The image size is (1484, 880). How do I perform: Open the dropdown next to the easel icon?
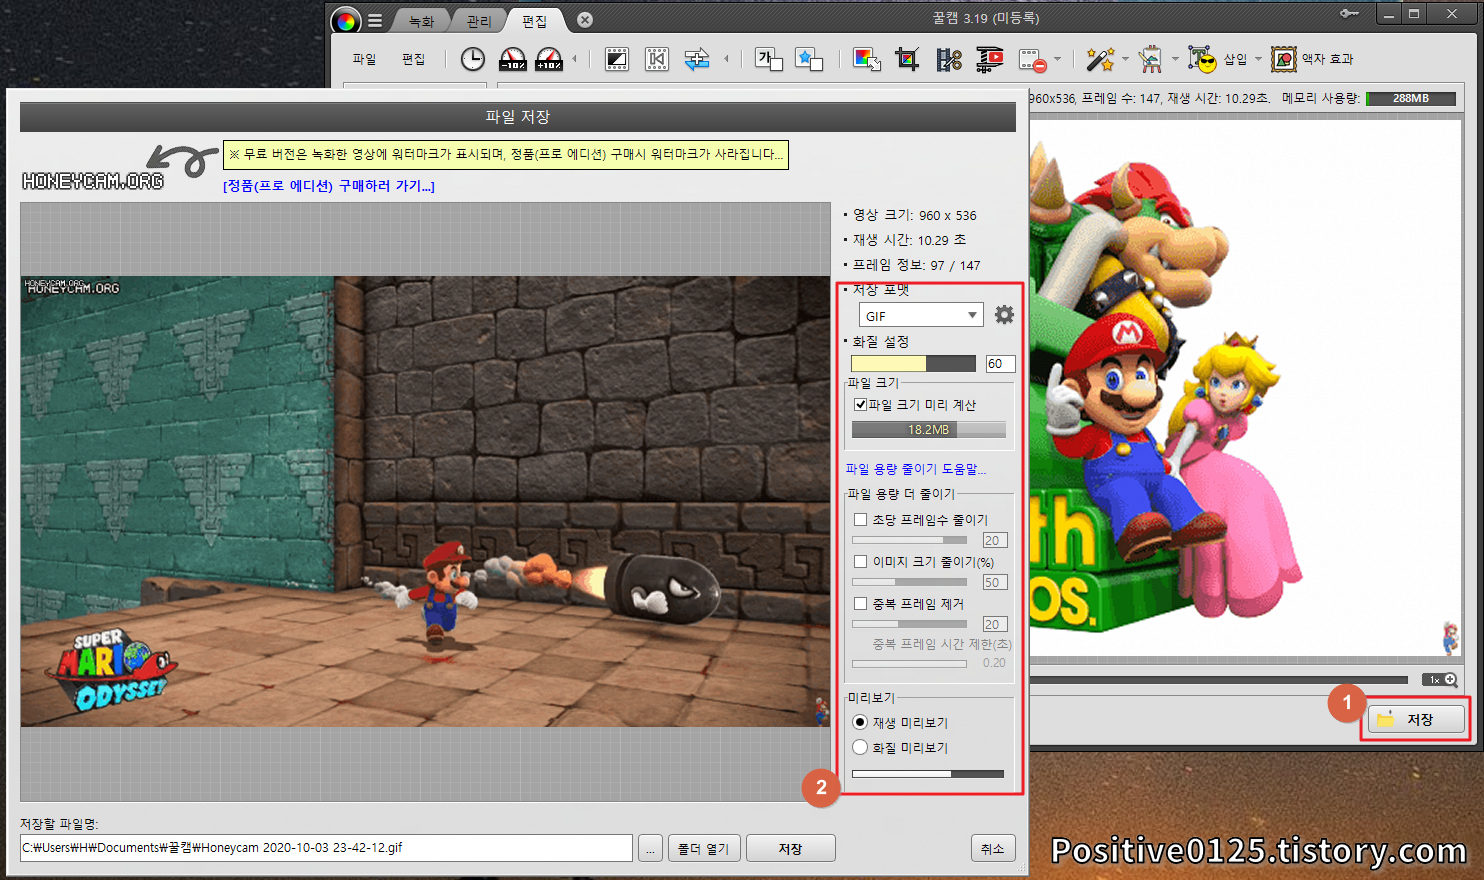pos(1175,59)
